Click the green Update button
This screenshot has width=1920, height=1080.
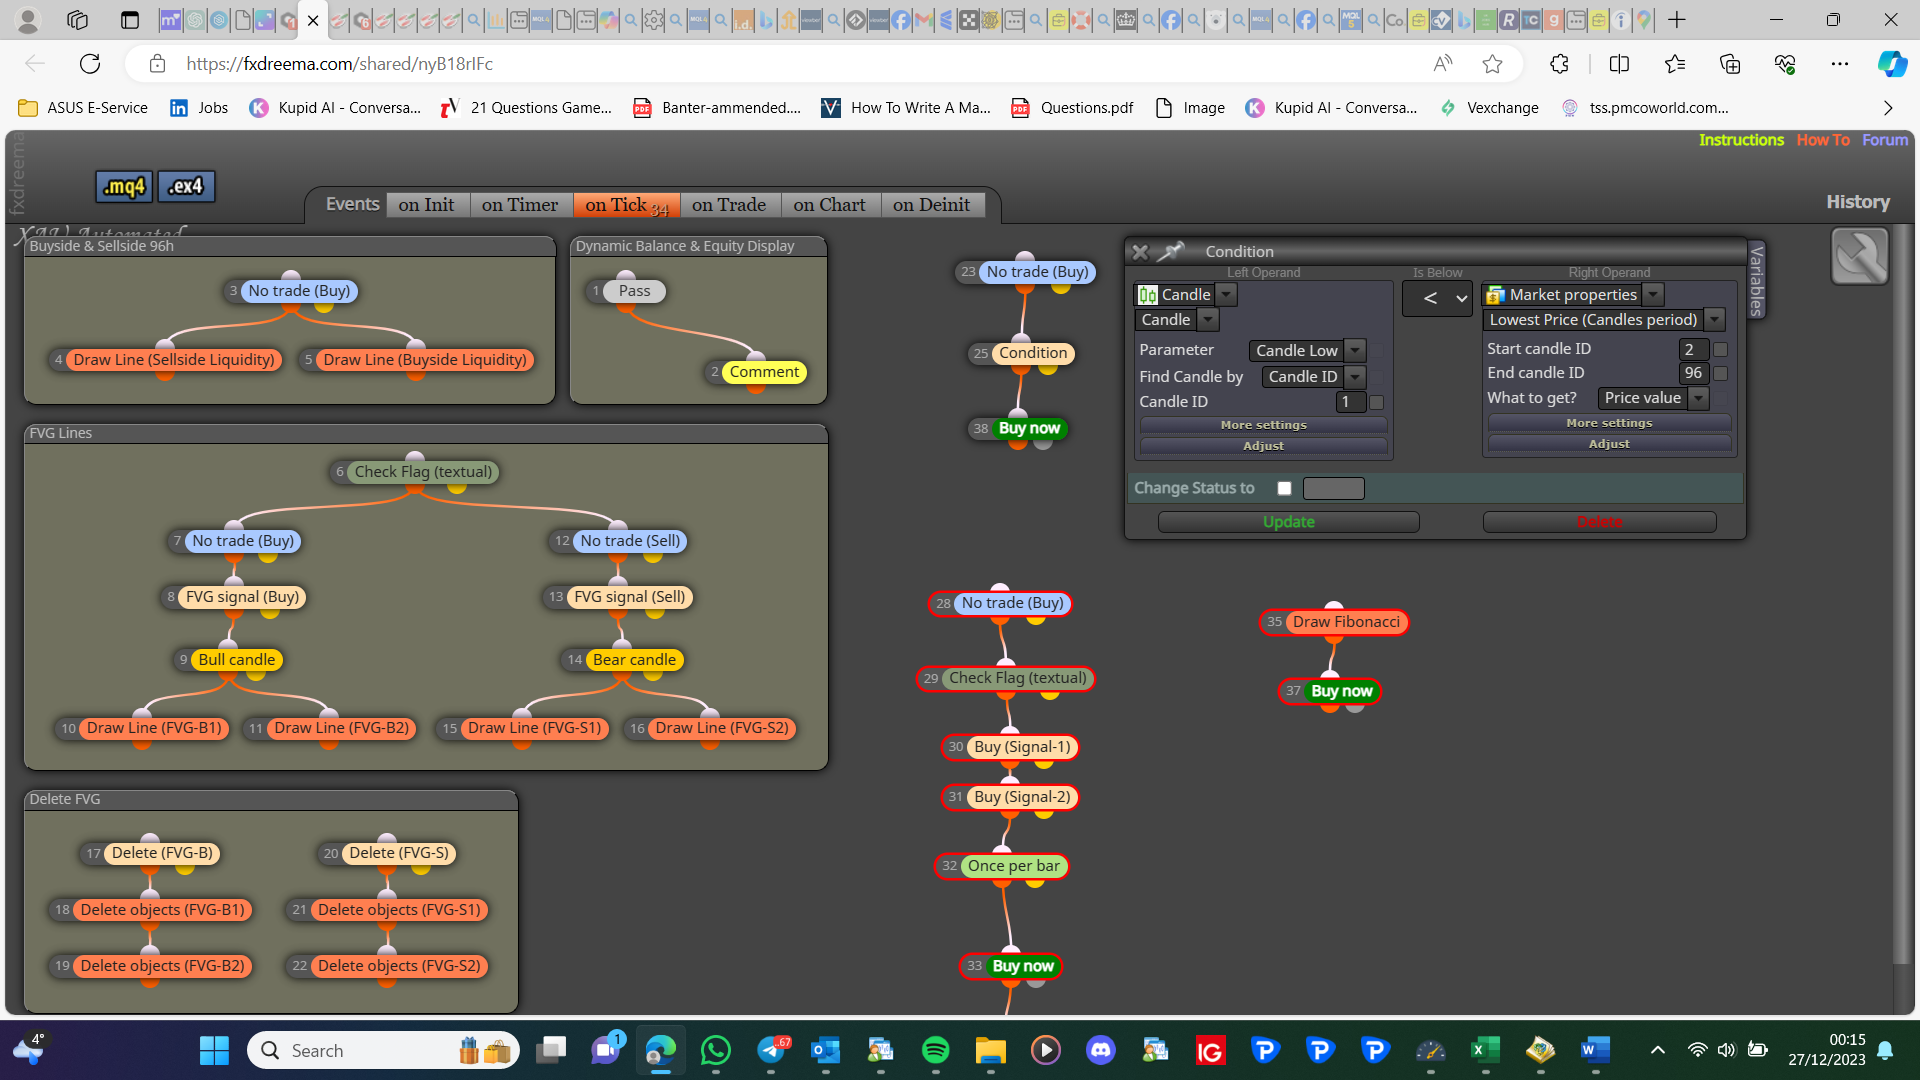(1289, 522)
